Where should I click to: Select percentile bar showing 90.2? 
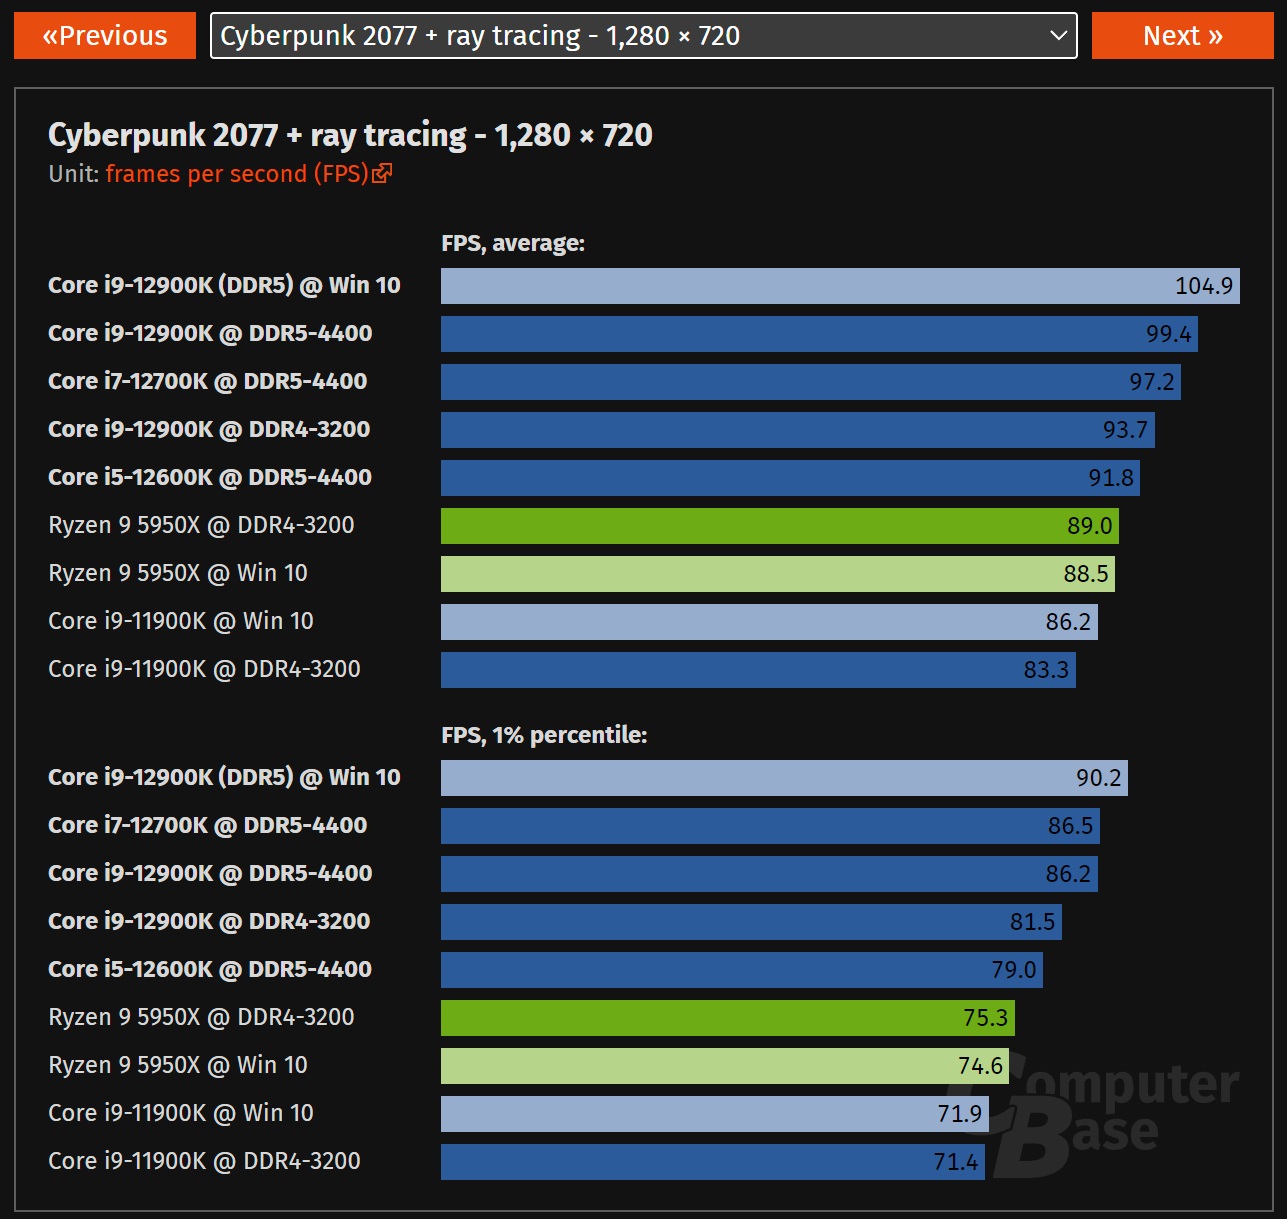point(784,778)
